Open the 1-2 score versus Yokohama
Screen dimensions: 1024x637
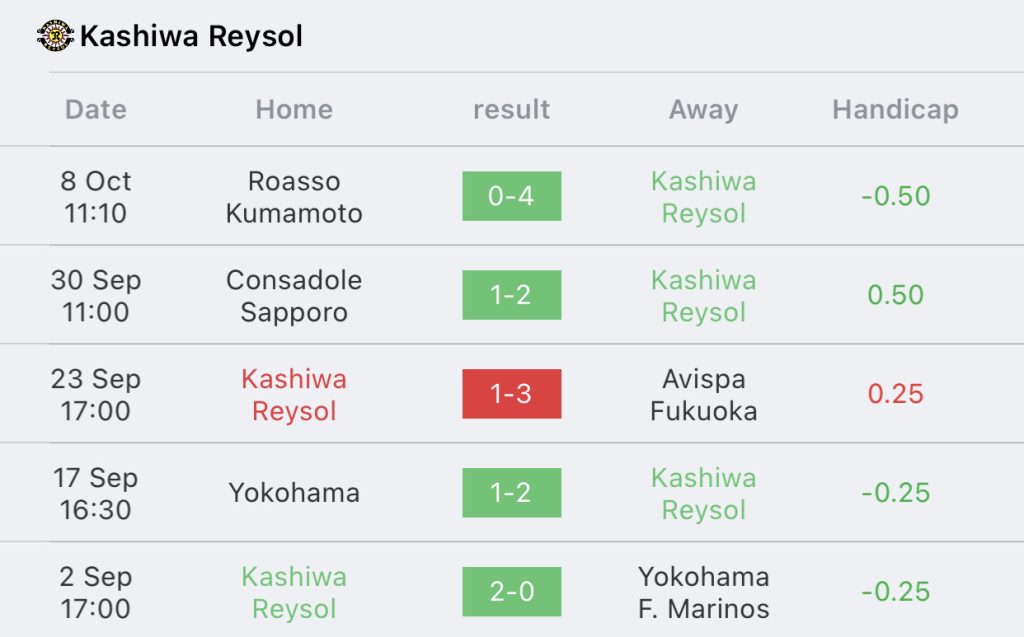[511, 493]
